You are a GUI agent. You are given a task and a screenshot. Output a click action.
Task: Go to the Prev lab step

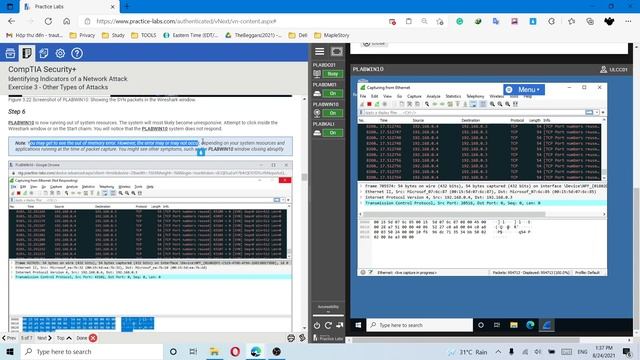(9, 338)
